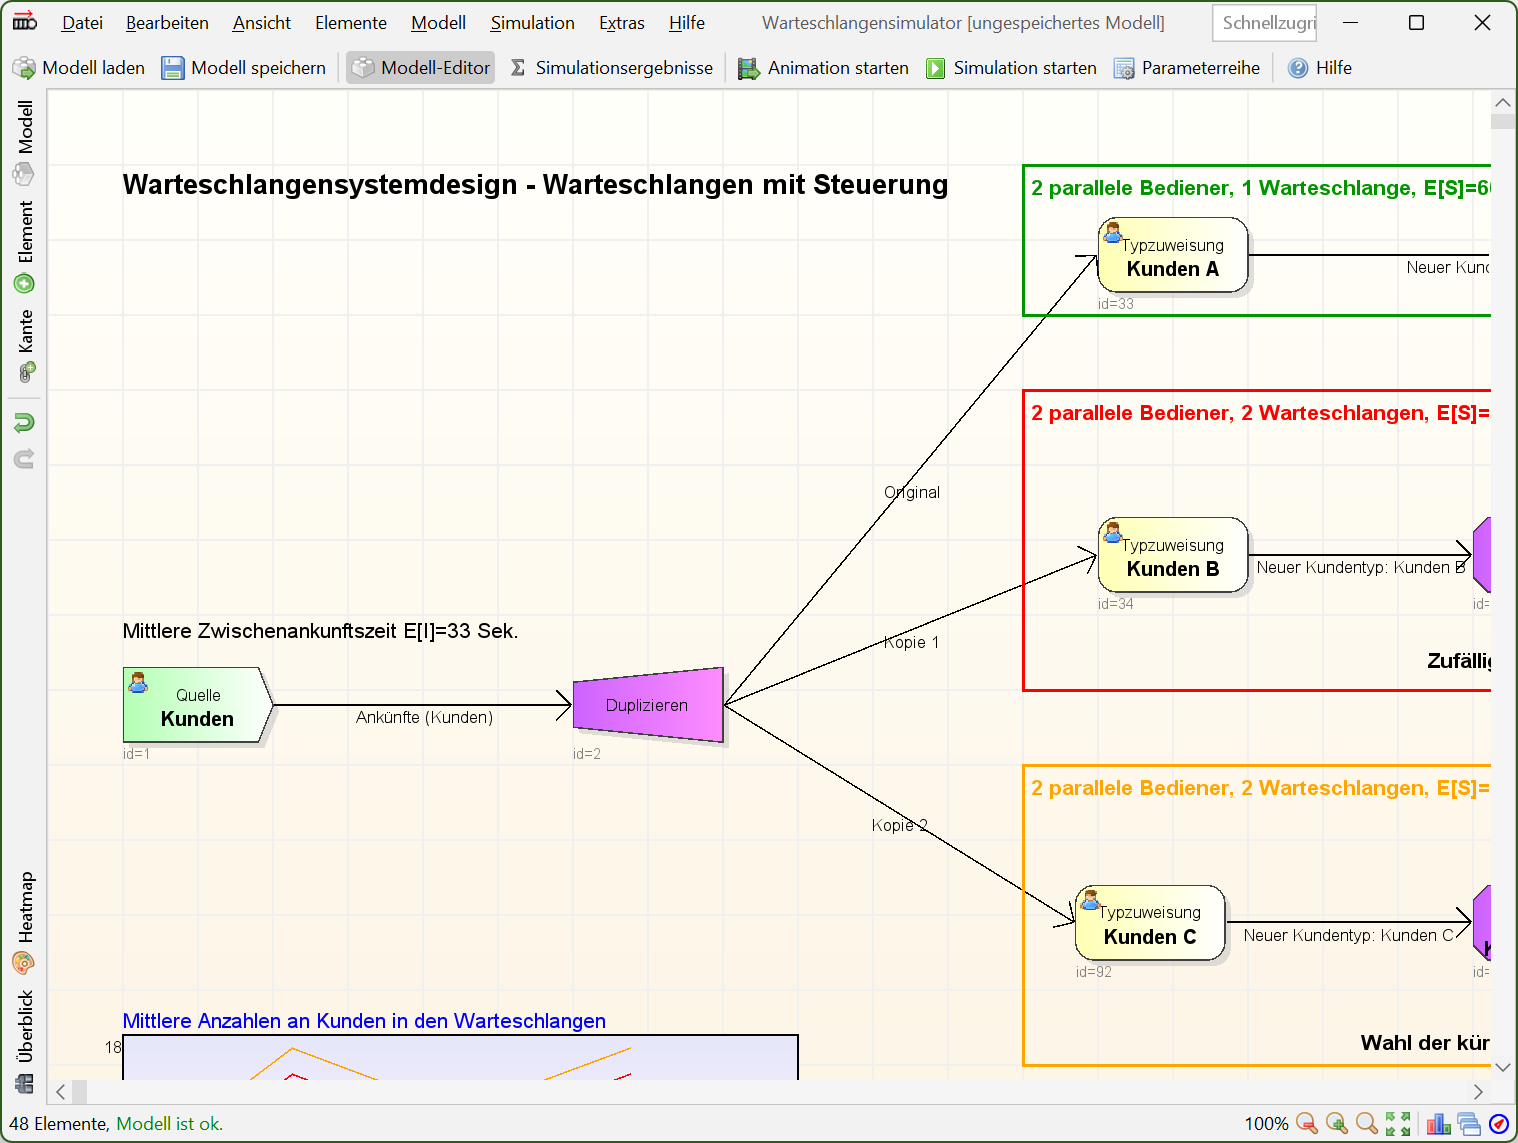1518x1143 pixels.
Task: Click vertical scrollbar down arrow
Action: 1503,1067
